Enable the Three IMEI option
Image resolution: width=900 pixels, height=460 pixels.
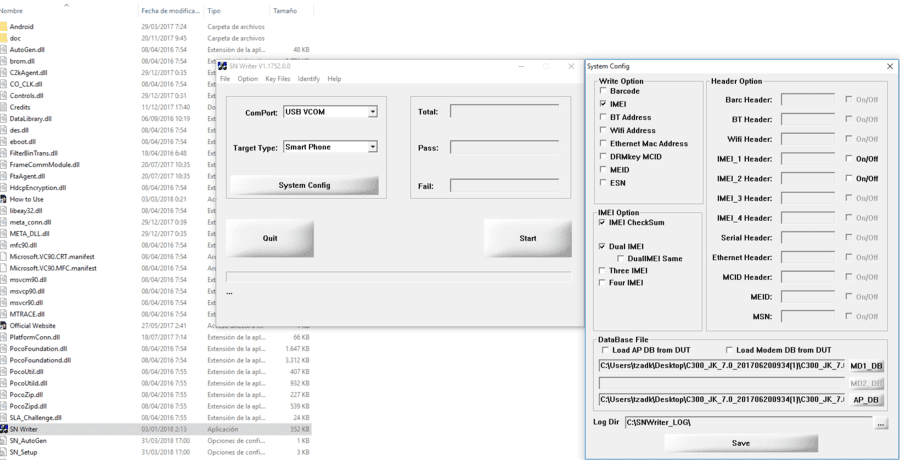click(602, 270)
